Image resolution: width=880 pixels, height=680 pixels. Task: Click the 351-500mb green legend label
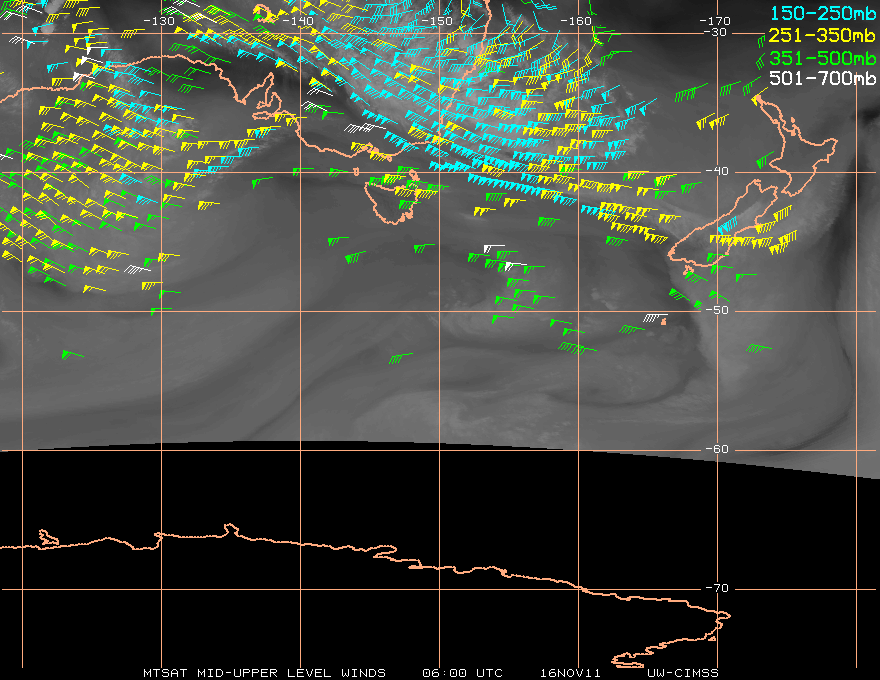(x=822, y=58)
